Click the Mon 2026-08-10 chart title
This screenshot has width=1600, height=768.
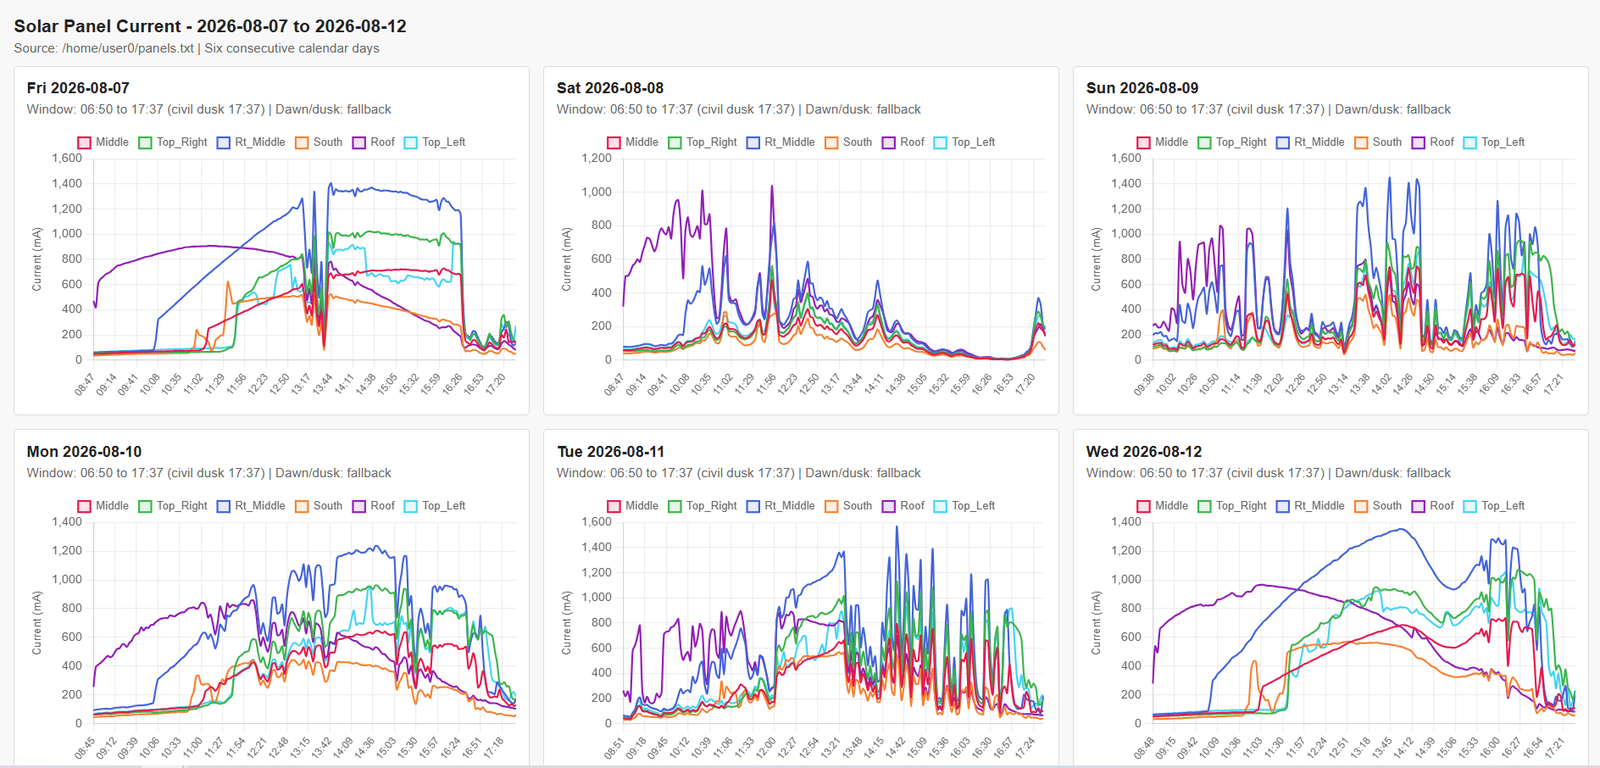(x=84, y=452)
